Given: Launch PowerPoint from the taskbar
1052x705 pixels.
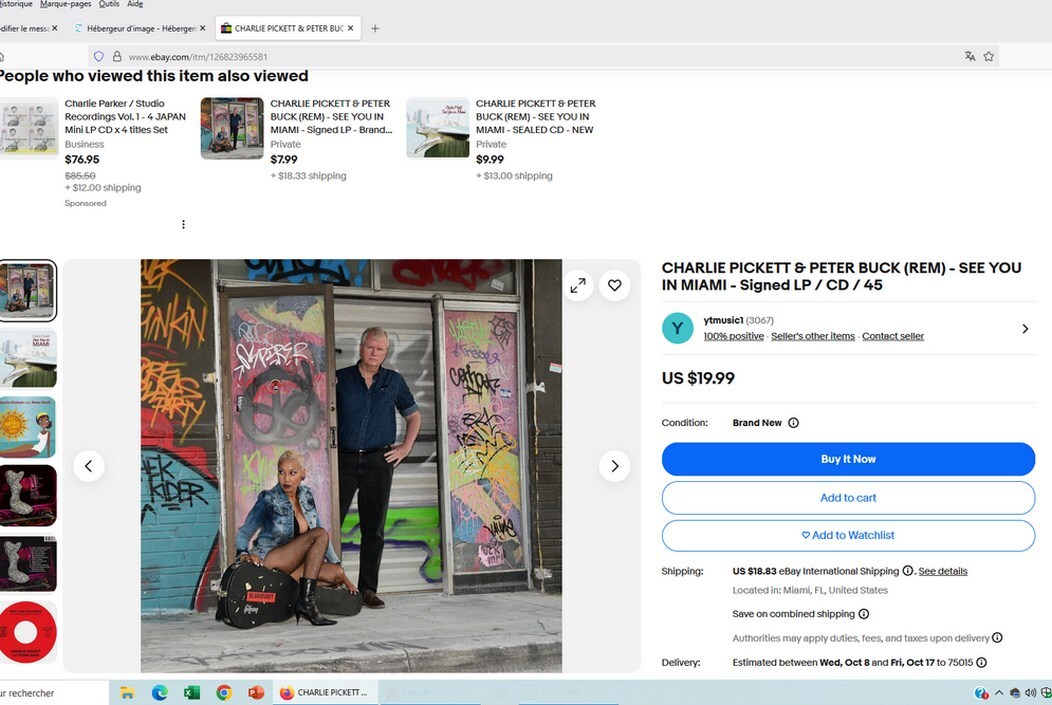Looking at the screenshot, I should pyautogui.click(x=256, y=691).
